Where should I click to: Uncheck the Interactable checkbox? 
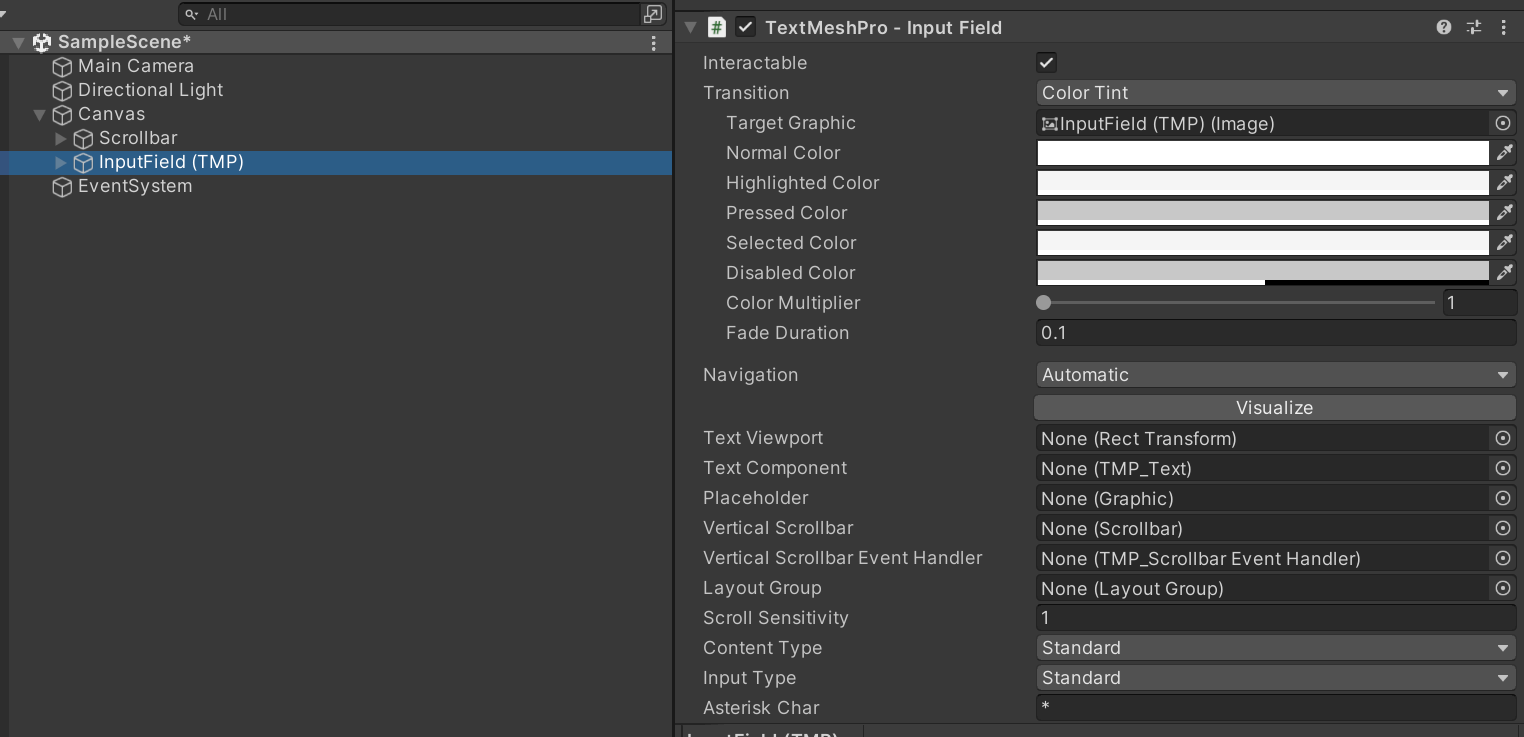click(1046, 62)
